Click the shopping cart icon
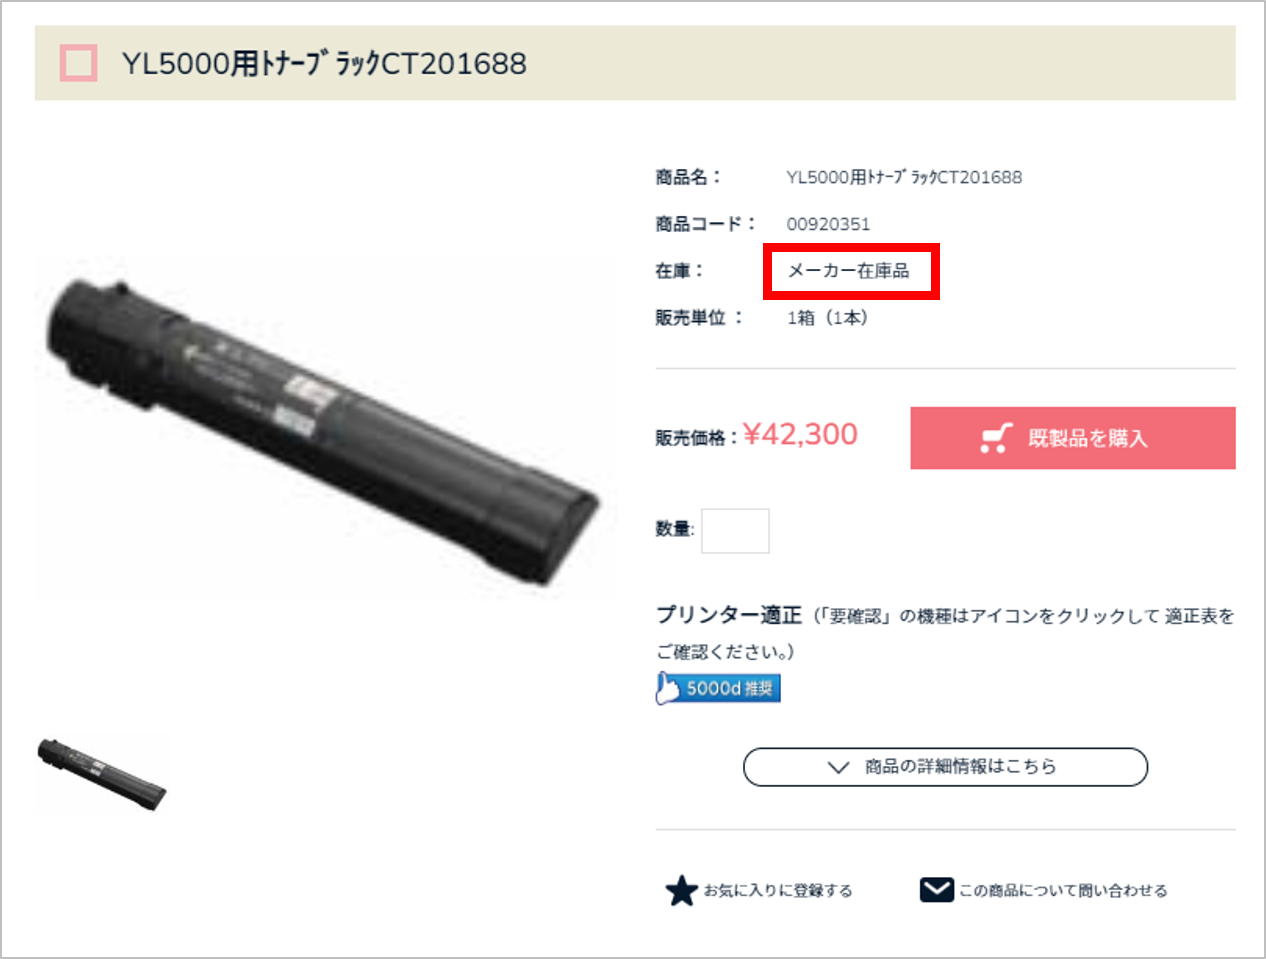The height and width of the screenshot is (959, 1266). pyautogui.click(x=996, y=438)
